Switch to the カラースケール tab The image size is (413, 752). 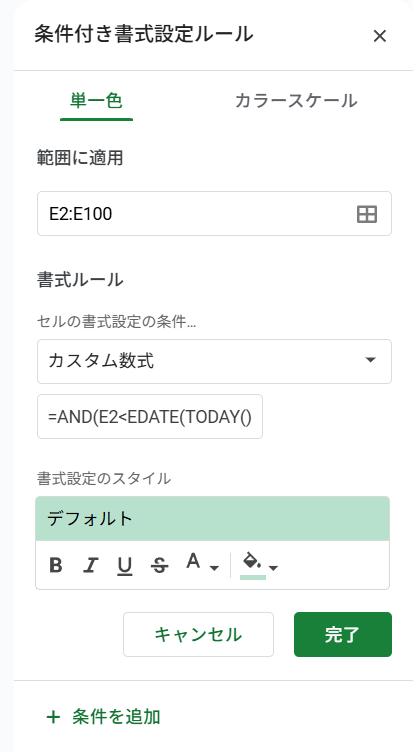coord(296,101)
